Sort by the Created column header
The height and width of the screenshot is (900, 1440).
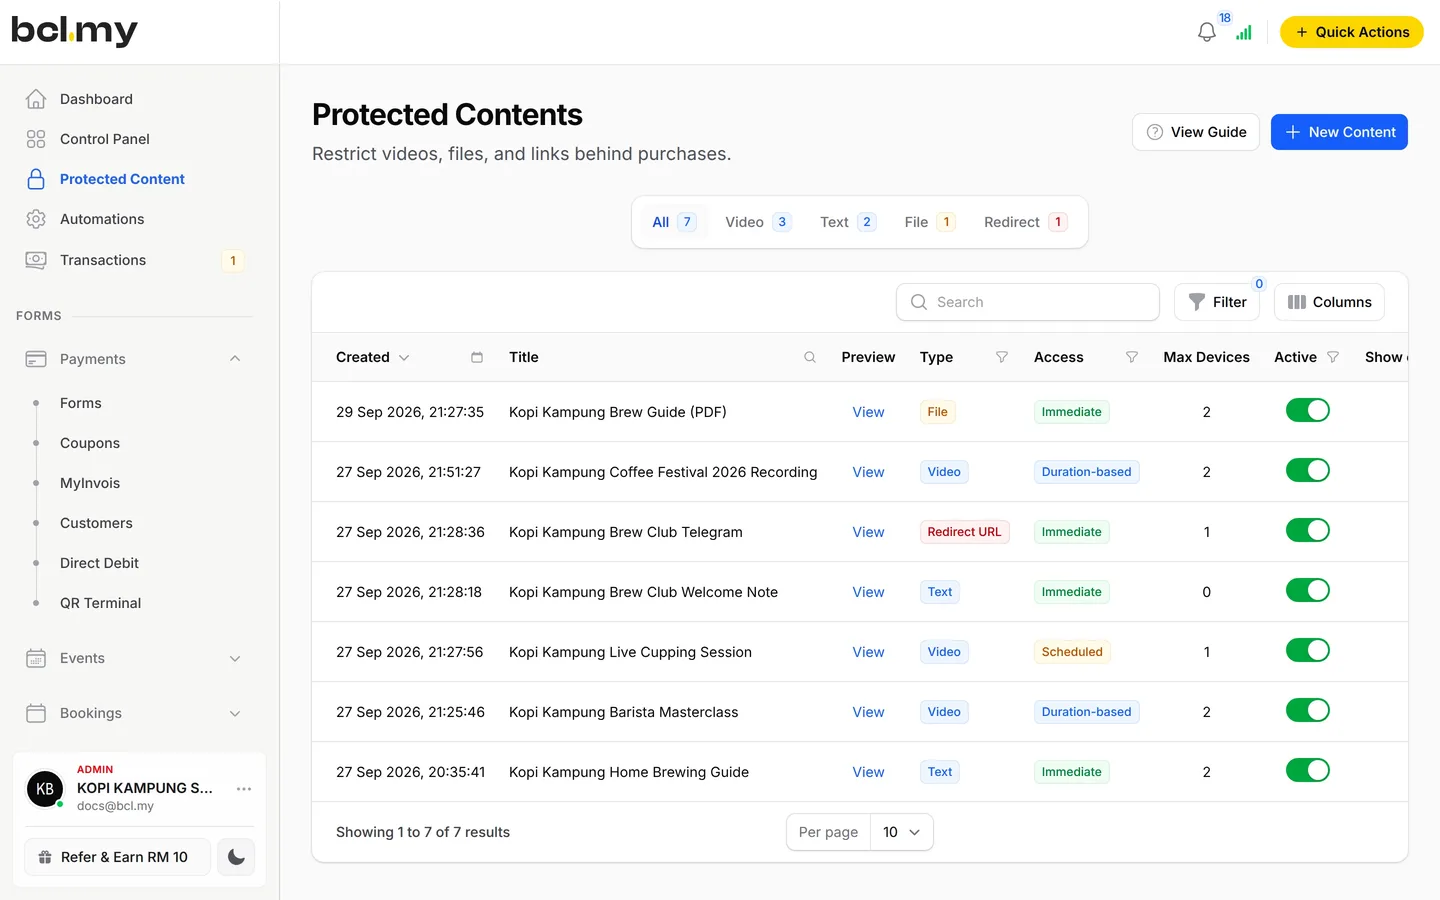pos(373,357)
